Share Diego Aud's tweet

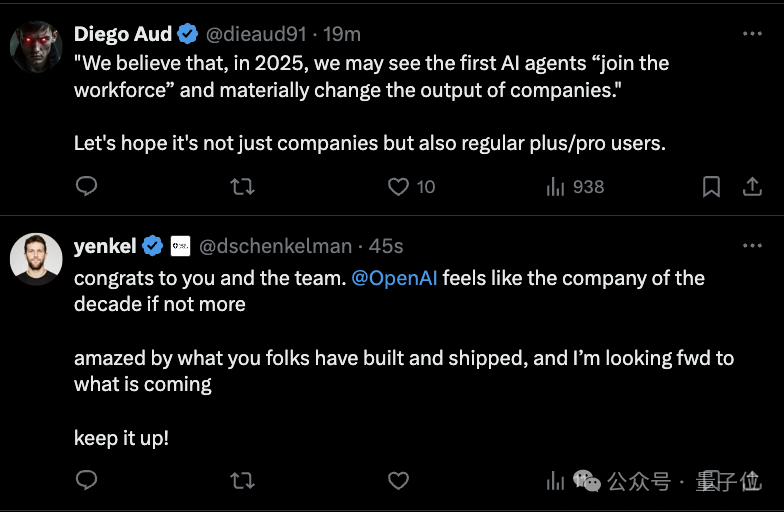751,186
